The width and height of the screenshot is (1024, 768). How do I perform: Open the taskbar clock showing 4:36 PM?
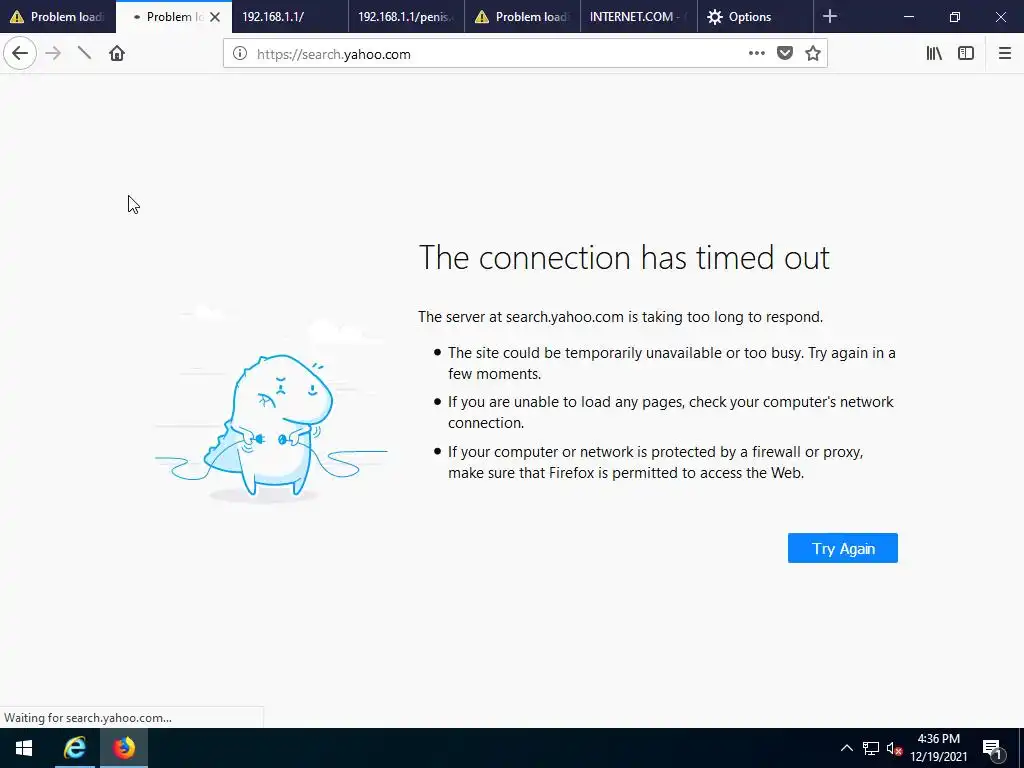pos(938,748)
